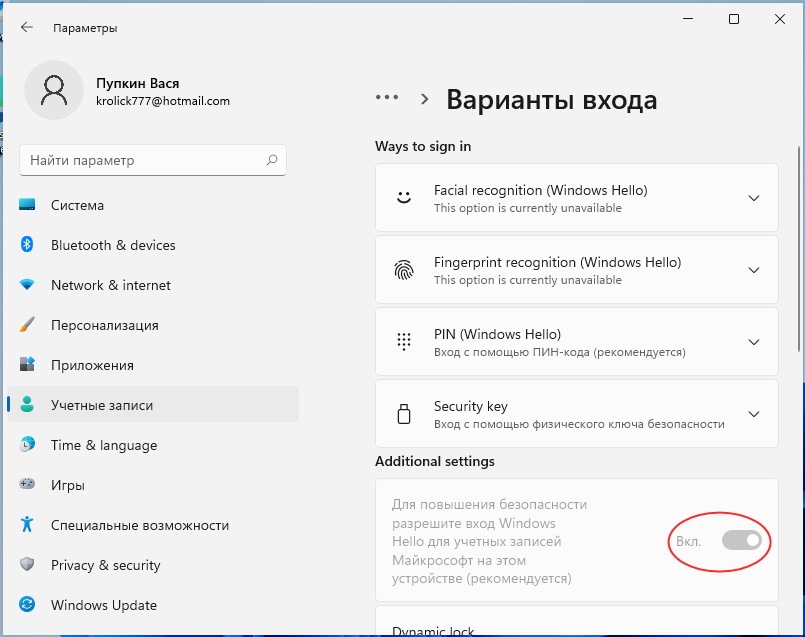Toggle Windows Hello sign-in switch
This screenshot has height=637, width=805.
pyautogui.click(x=742, y=541)
